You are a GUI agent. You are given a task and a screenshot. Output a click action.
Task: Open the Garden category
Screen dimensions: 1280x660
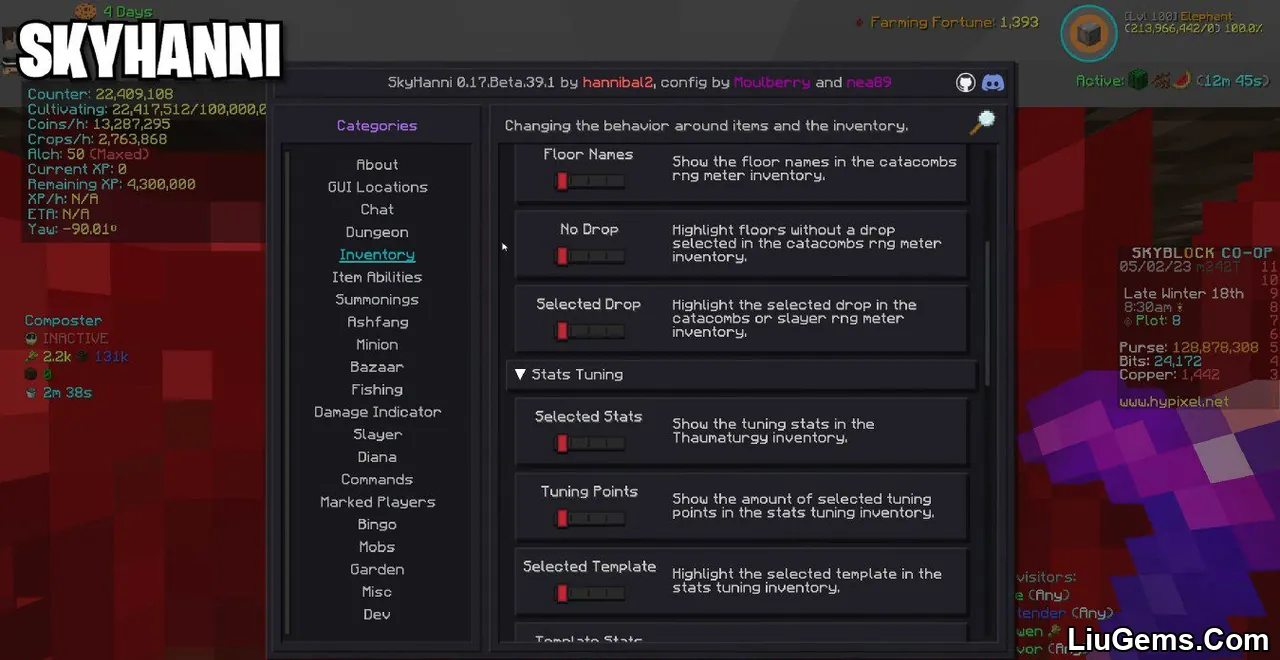point(377,570)
